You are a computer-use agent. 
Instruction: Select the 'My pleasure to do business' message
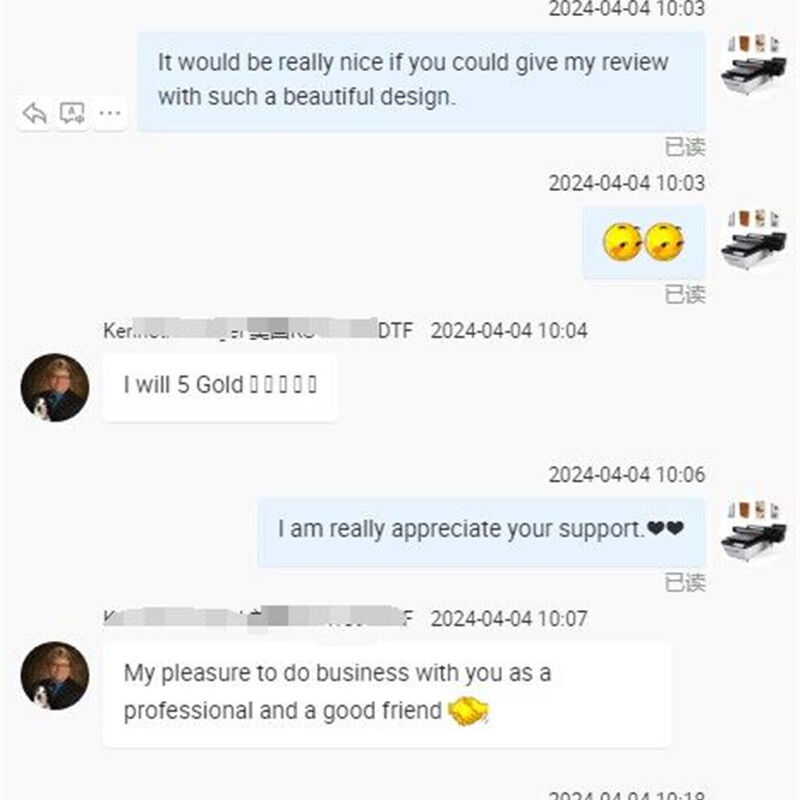coord(387,695)
